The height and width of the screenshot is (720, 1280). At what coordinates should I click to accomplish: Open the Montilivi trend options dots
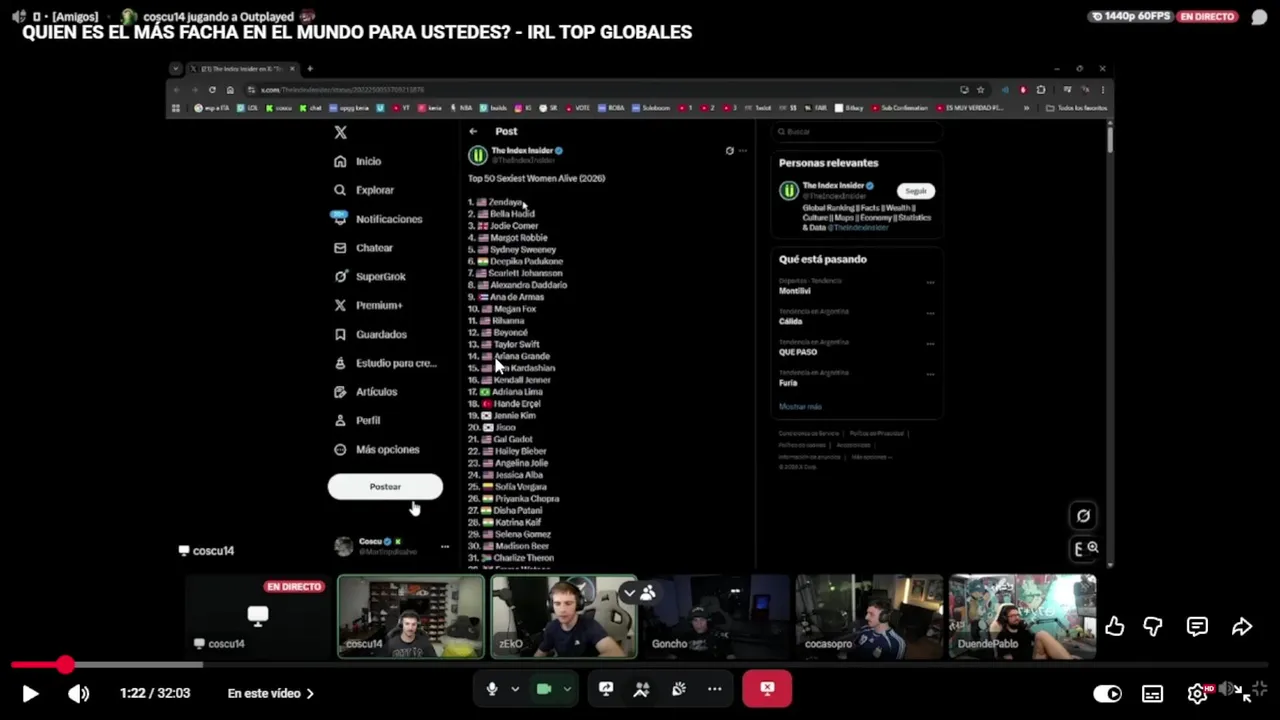[930, 282]
